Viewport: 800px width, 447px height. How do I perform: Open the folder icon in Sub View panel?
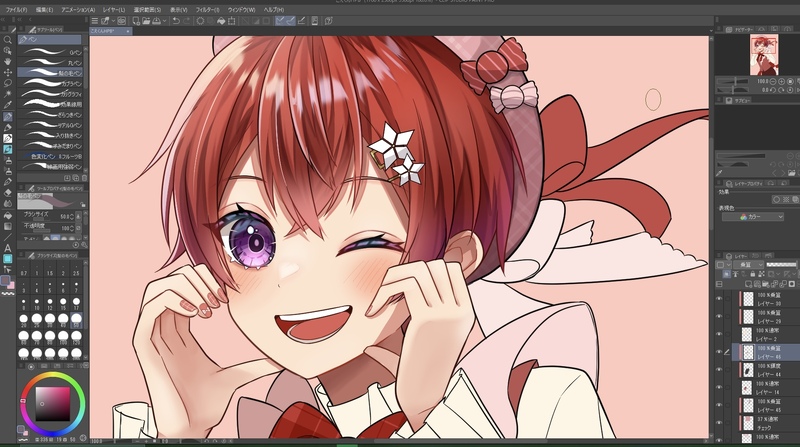coord(791,173)
